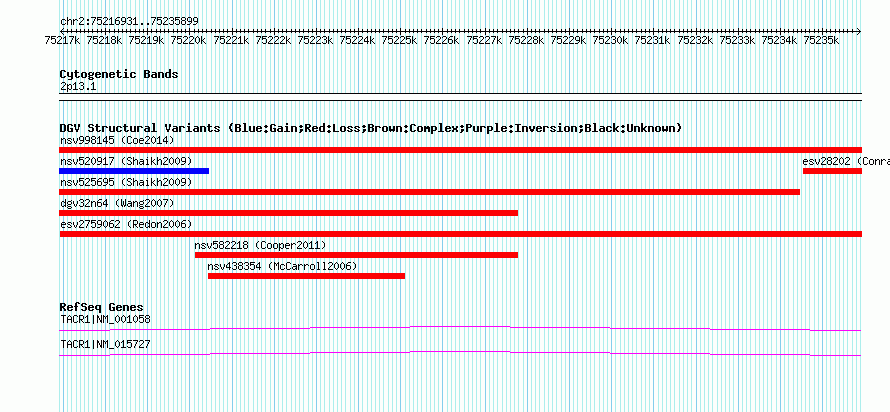Click the nsv582218 (Cooper2011) variant bar
This screenshot has height=412, width=890.
(356, 255)
